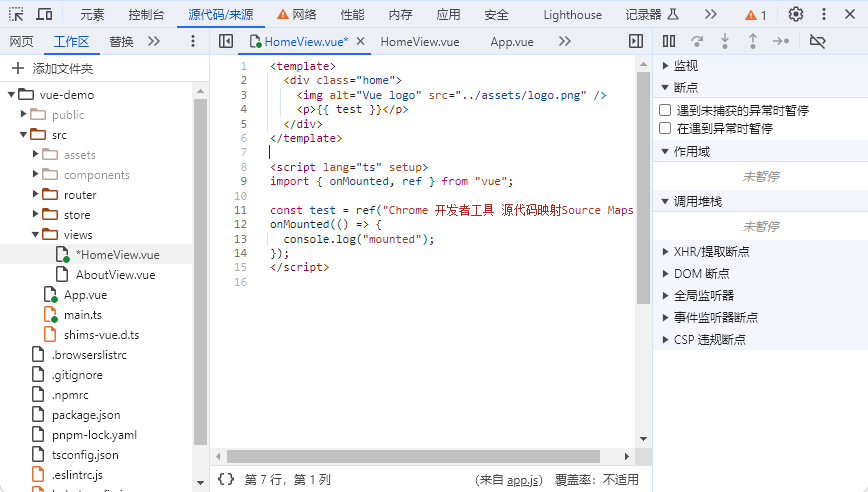
Task: Toggle the device toolbar icon
Action: (x=44, y=14)
